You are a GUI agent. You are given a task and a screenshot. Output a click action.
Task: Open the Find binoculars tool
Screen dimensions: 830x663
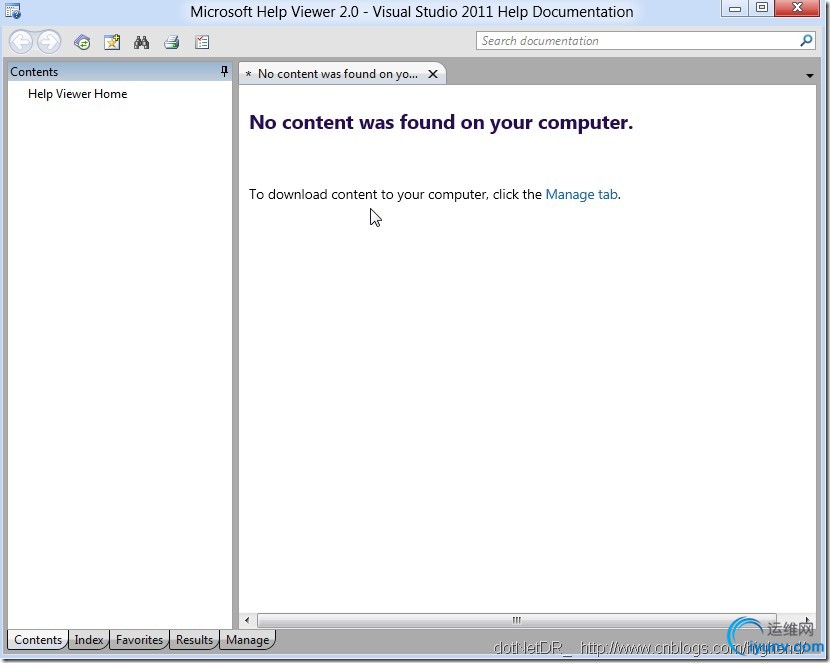pyautogui.click(x=141, y=42)
